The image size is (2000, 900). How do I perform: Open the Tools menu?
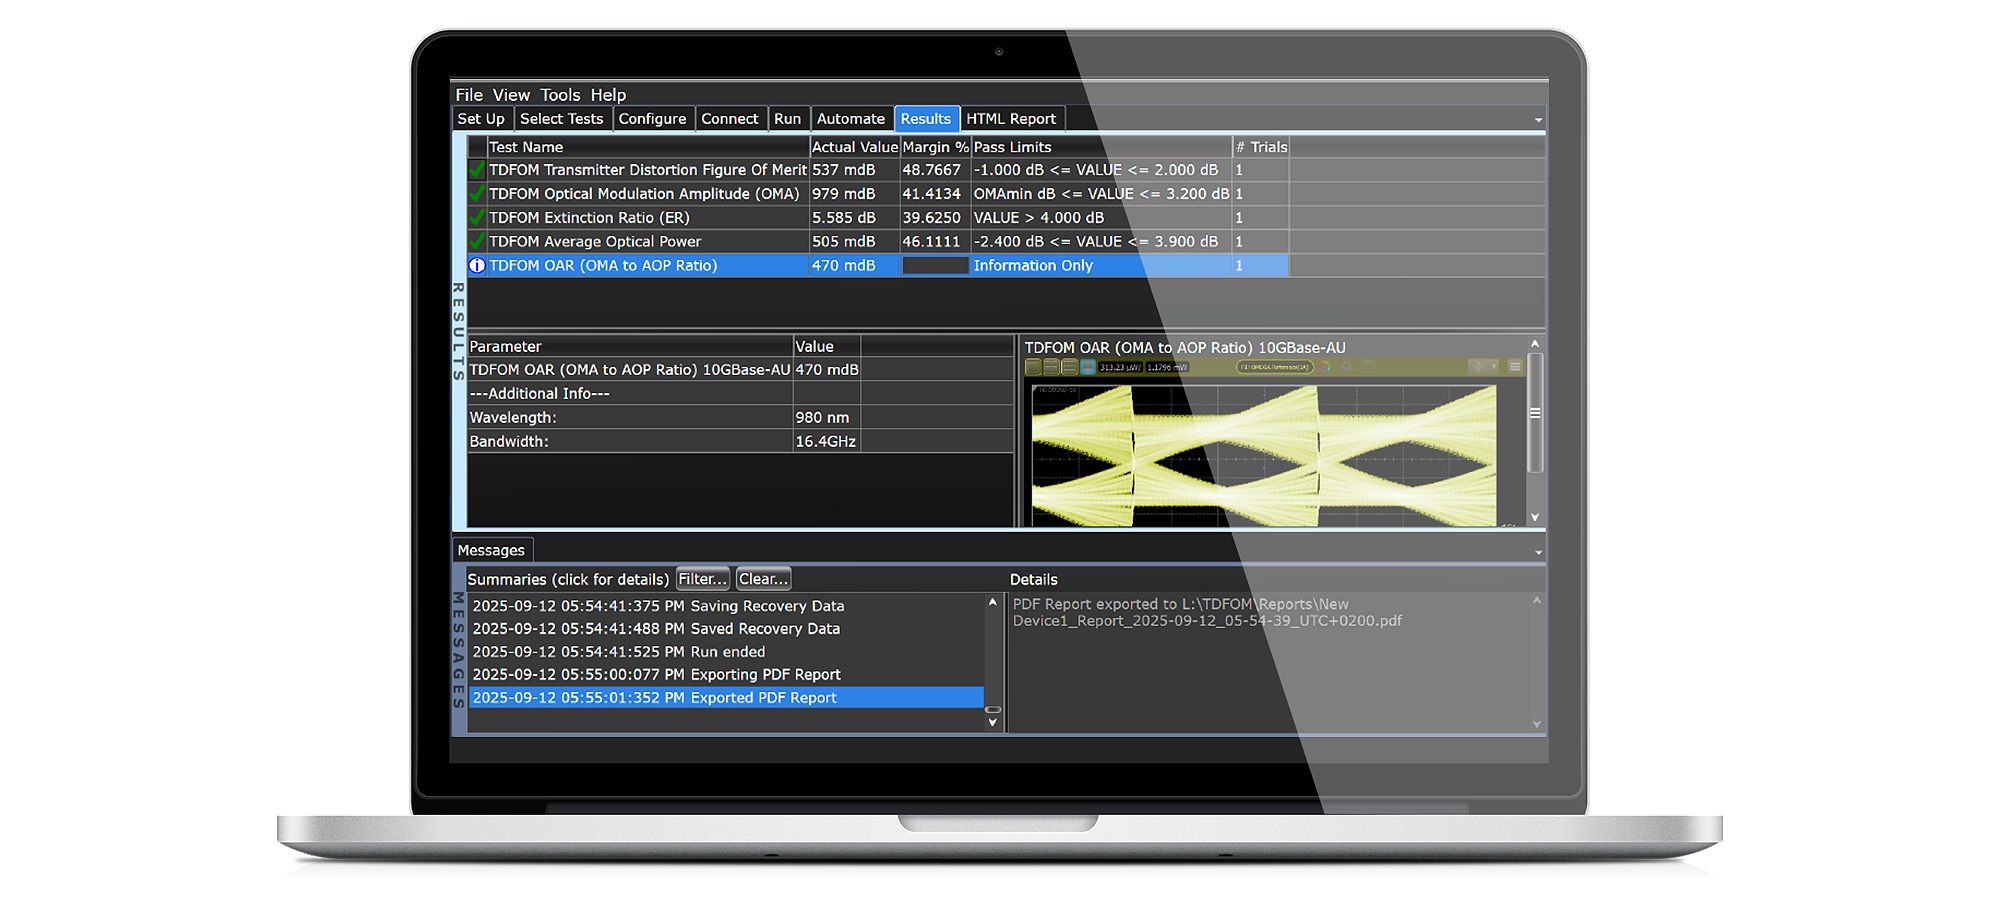[560, 95]
